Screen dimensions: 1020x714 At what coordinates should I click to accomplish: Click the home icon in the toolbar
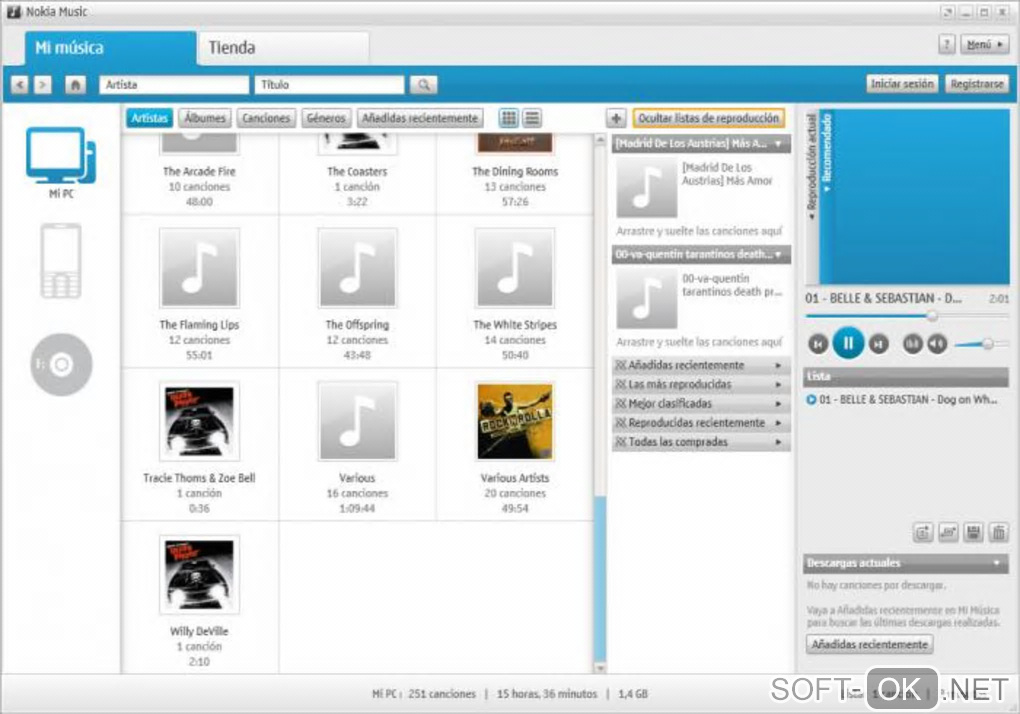[75, 85]
